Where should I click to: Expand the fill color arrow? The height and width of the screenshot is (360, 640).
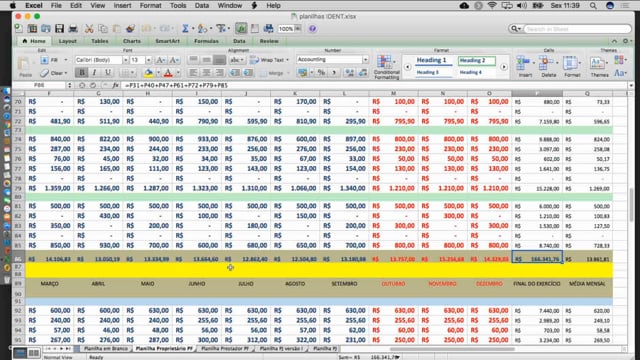pyautogui.click(x=158, y=73)
